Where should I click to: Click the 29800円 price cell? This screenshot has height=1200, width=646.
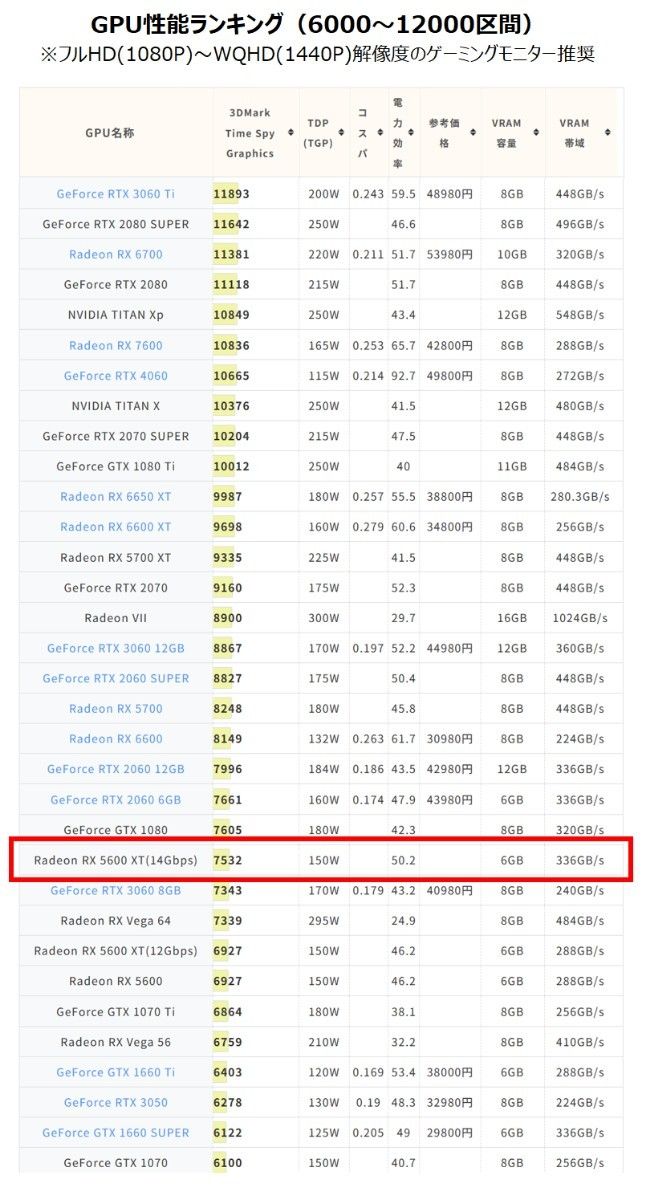point(449,1133)
